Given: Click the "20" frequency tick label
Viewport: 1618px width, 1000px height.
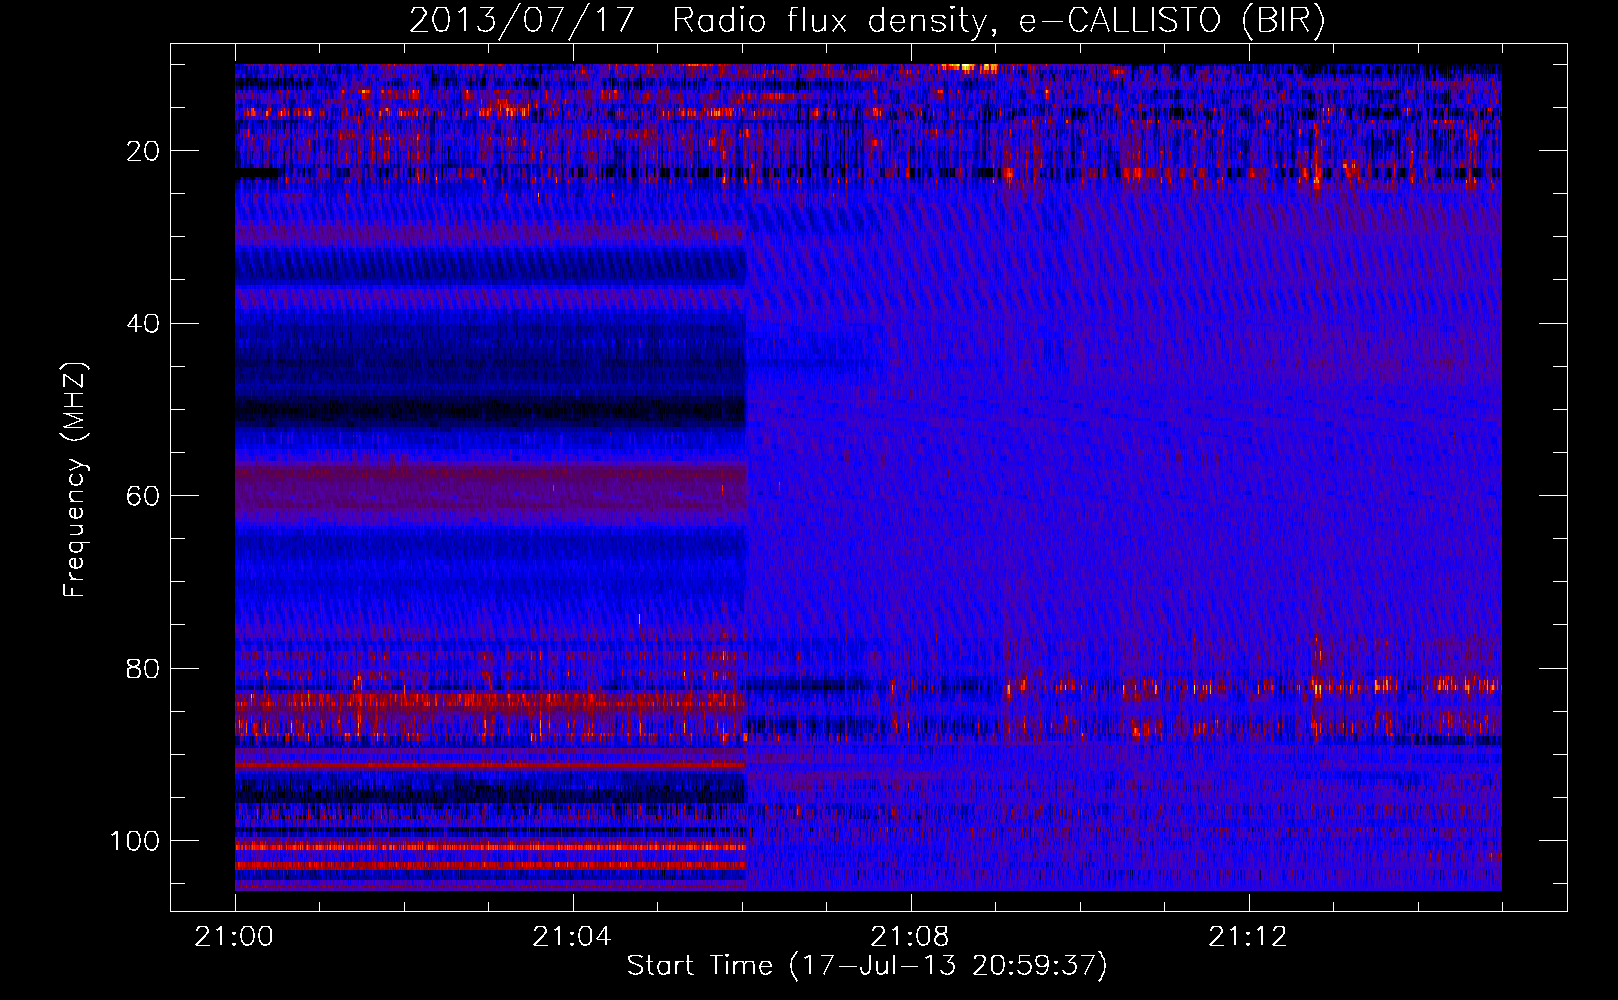Looking at the screenshot, I should (142, 151).
